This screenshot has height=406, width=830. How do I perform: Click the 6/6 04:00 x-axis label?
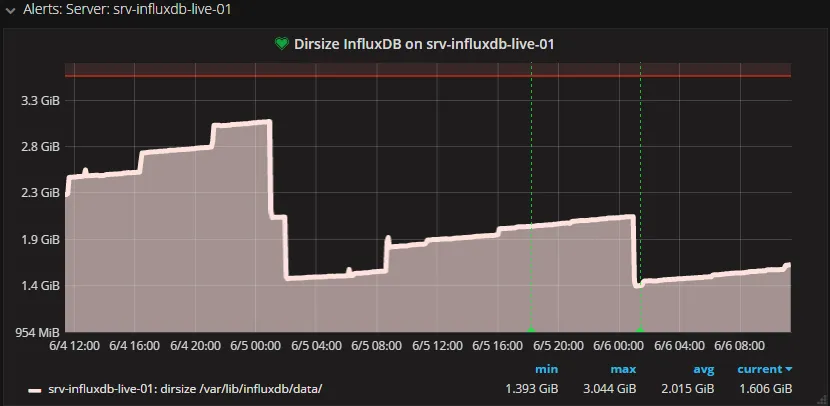[x=679, y=346]
